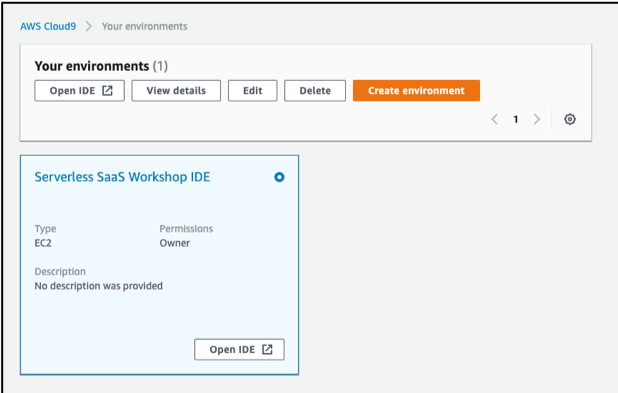
Task: Click the Delete button
Action: pyautogui.click(x=315, y=91)
